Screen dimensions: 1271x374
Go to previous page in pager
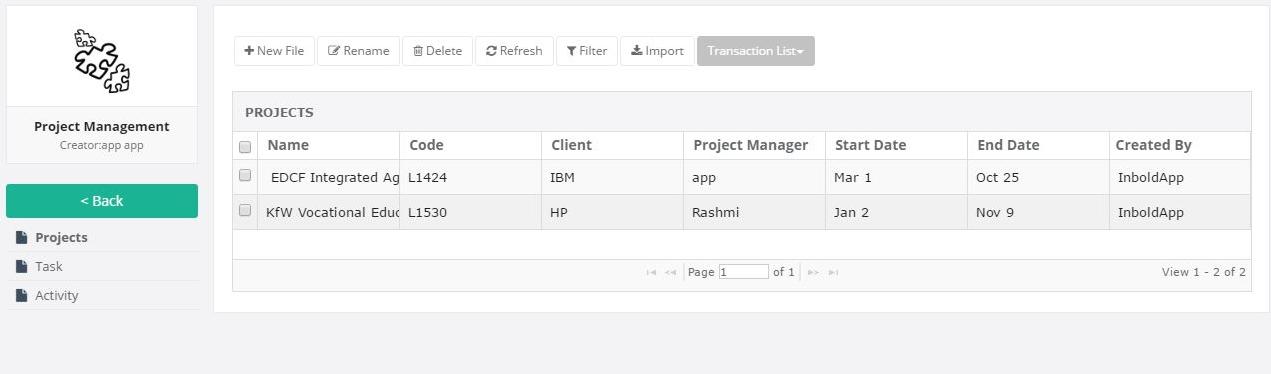click(670, 272)
